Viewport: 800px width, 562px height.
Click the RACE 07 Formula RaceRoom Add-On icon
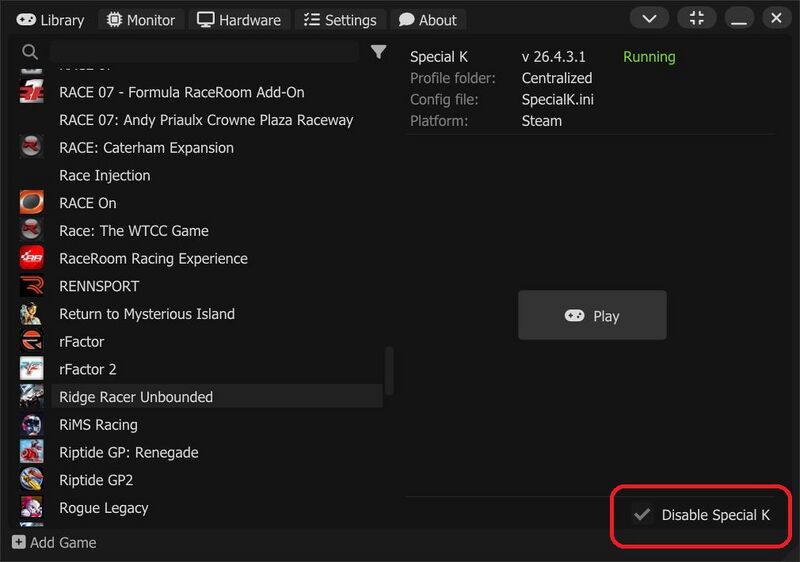[32, 92]
